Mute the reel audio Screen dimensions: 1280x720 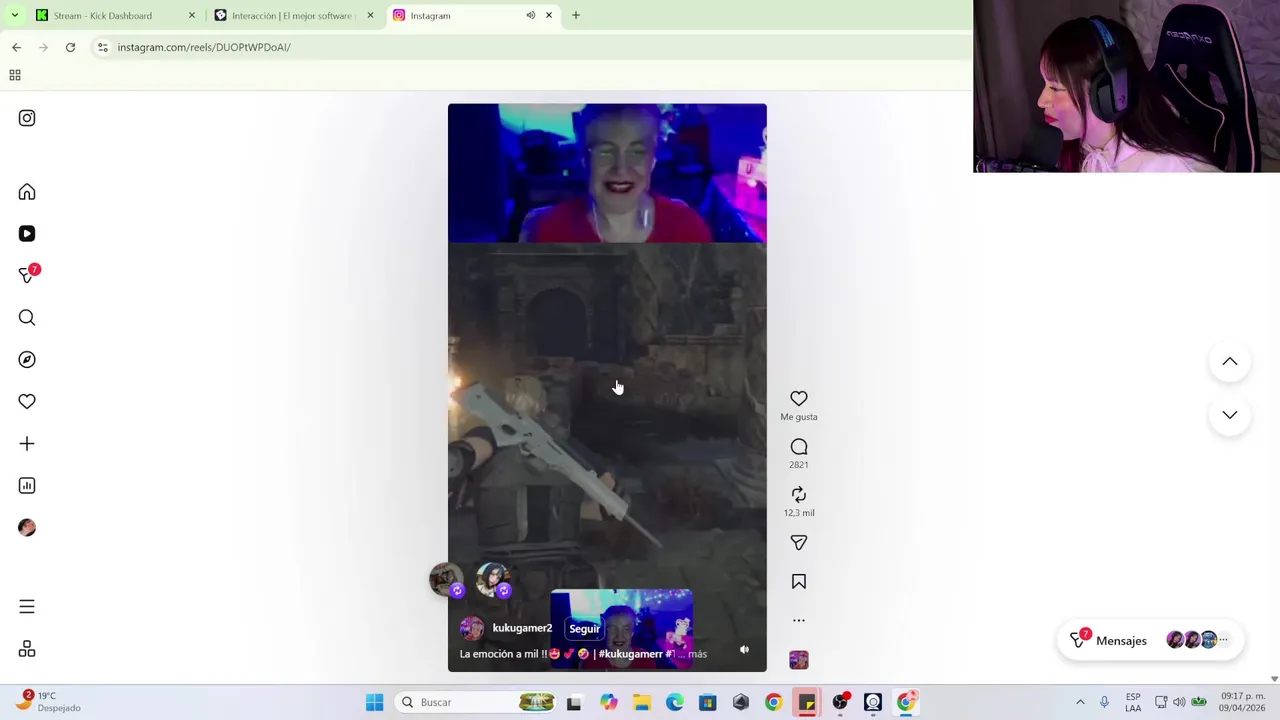(744, 650)
